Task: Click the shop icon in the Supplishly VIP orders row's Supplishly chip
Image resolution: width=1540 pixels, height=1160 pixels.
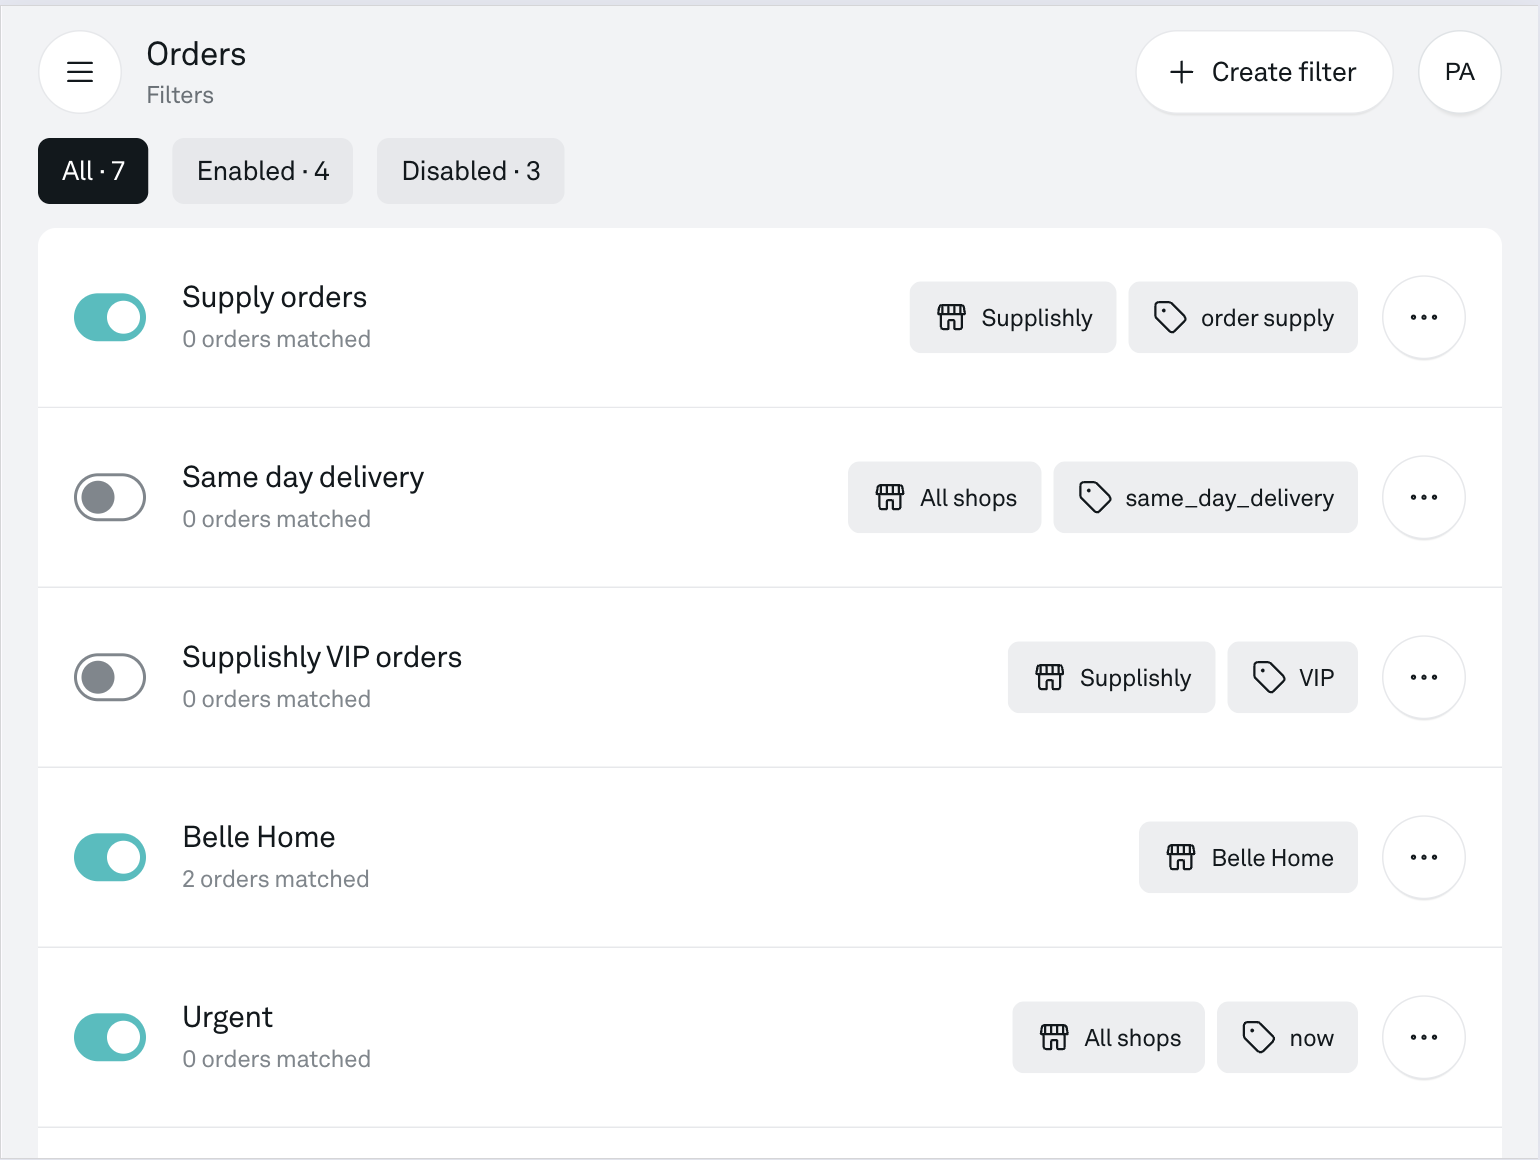Action: 1049,677
